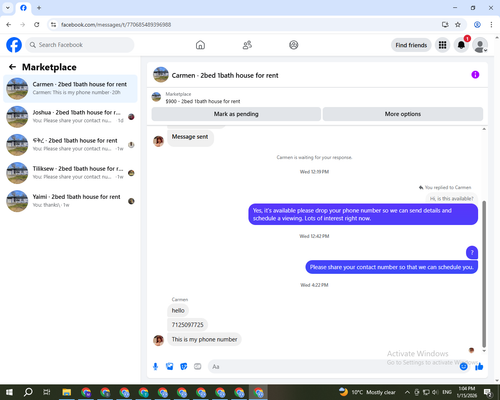Open a new browser tab
500x400 pixels.
click(x=39, y=8)
